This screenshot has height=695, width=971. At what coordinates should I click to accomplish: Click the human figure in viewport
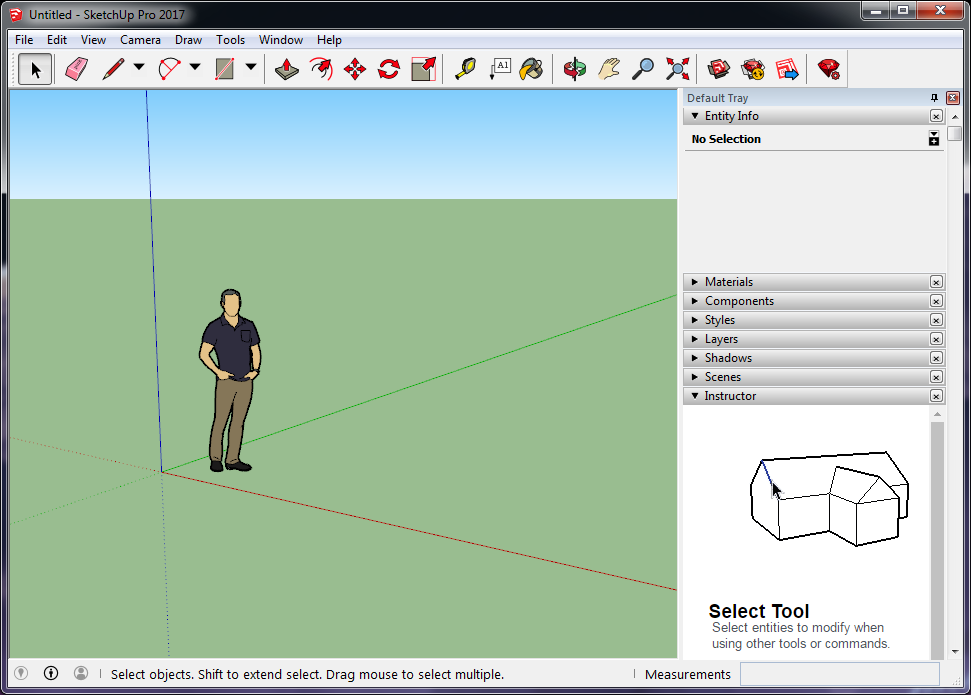230,380
